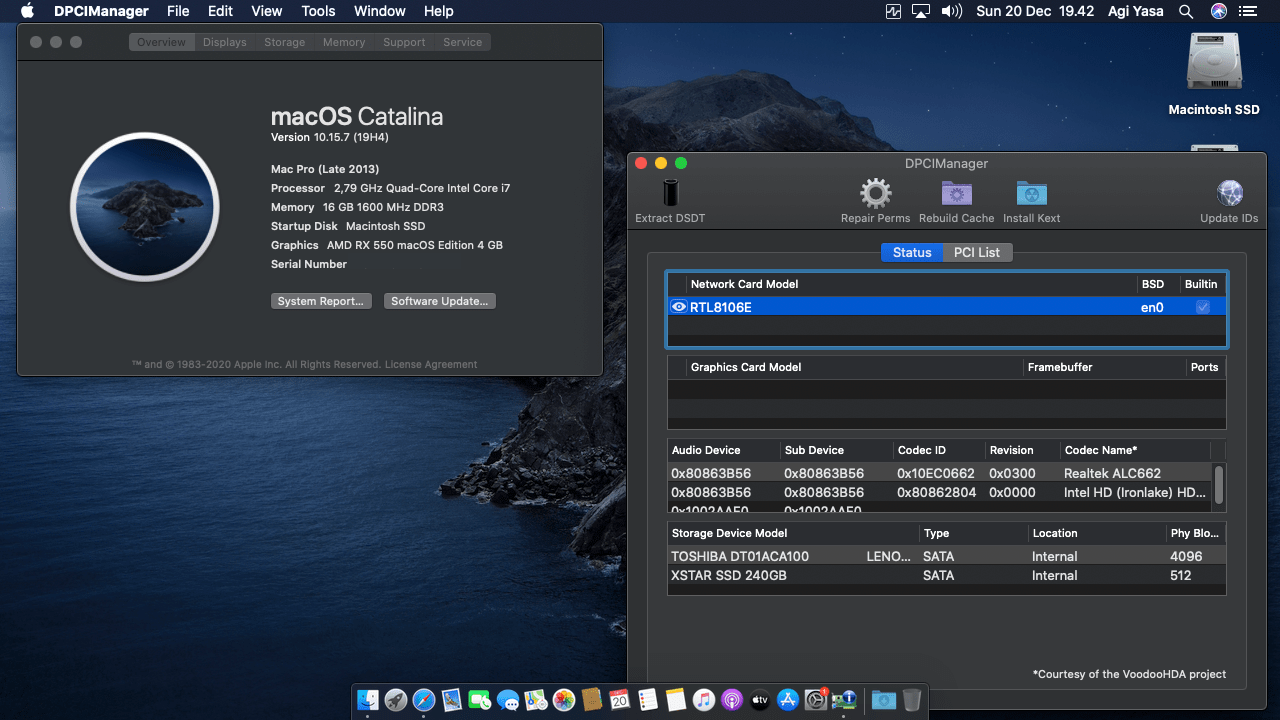Open the Help menu
Viewport: 1280px width, 720px height.
439,11
